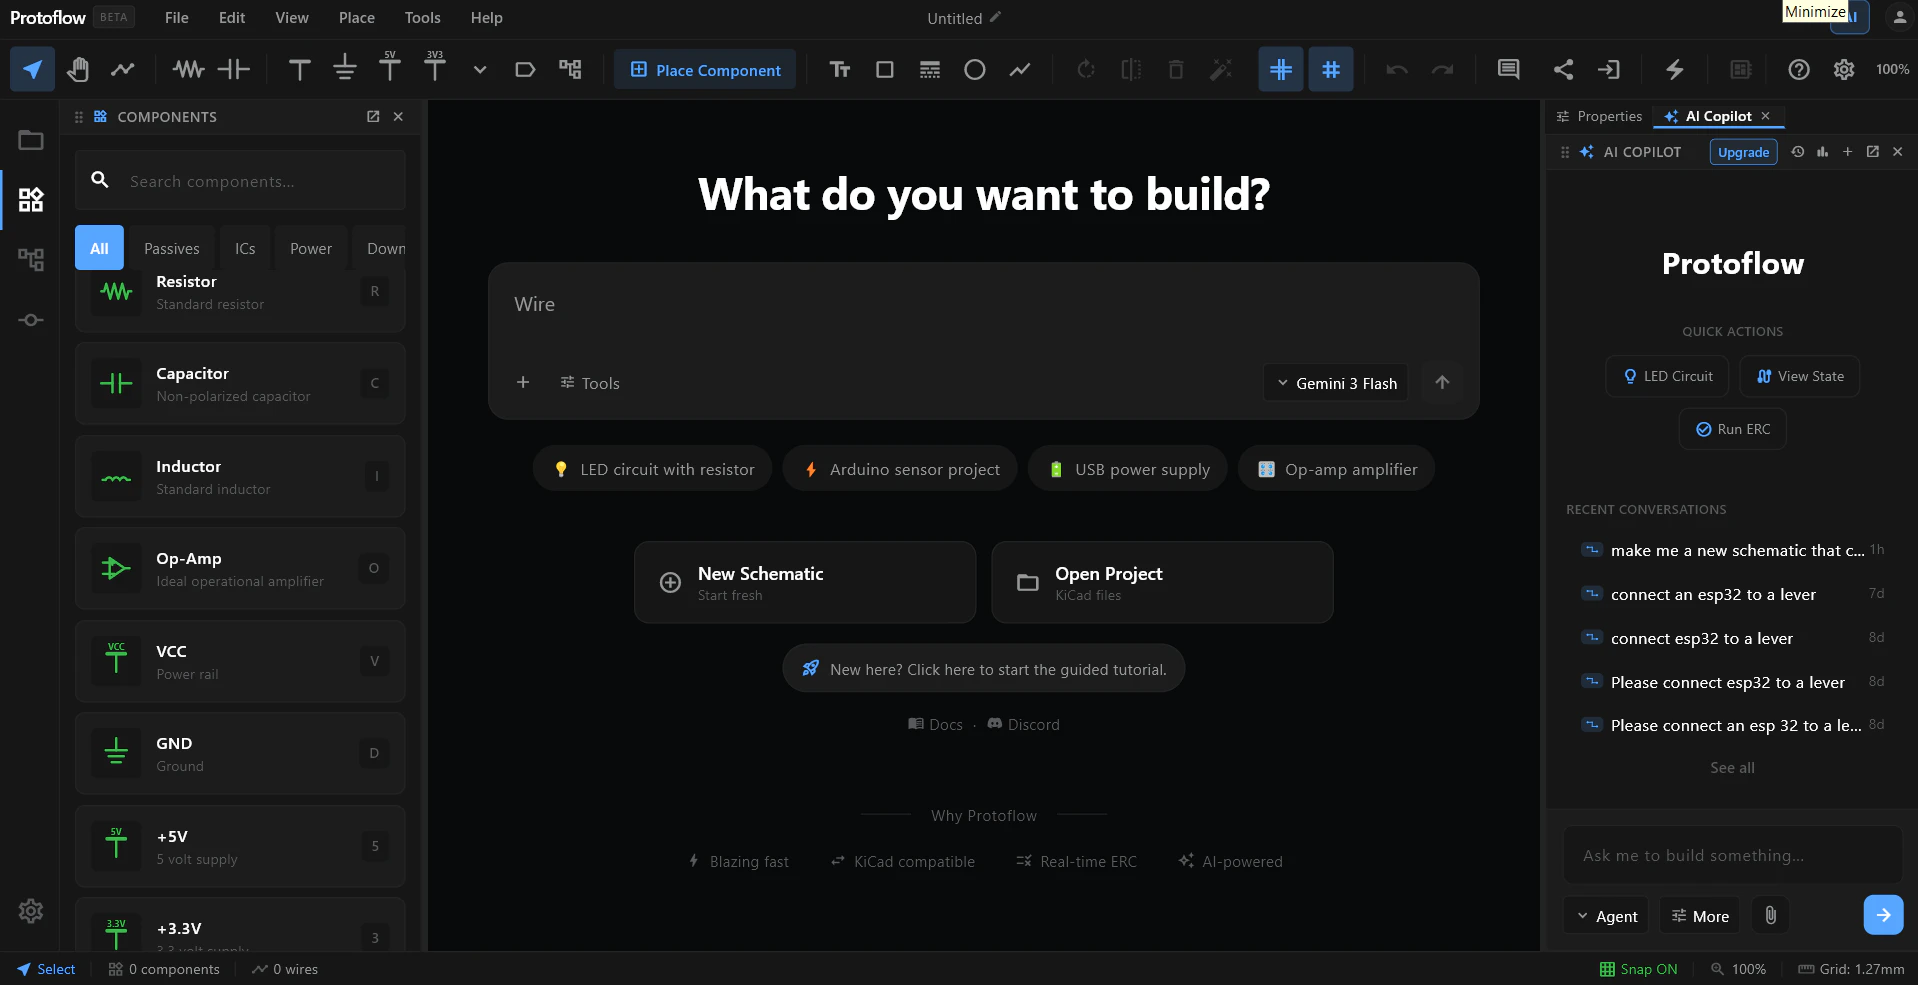Enable Snap ON in the status bar
The height and width of the screenshot is (985, 1918).
click(x=1638, y=968)
